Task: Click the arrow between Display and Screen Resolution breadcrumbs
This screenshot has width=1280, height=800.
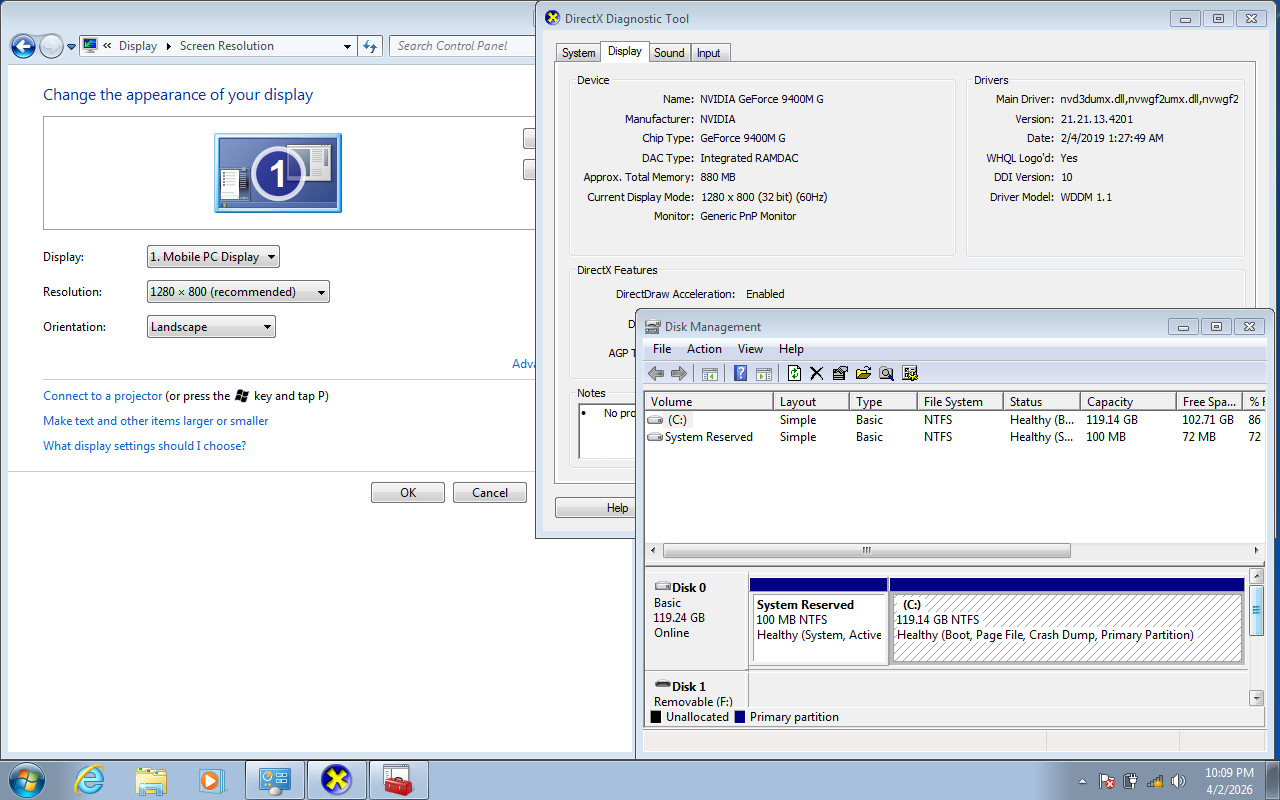Action: click(168, 46)
